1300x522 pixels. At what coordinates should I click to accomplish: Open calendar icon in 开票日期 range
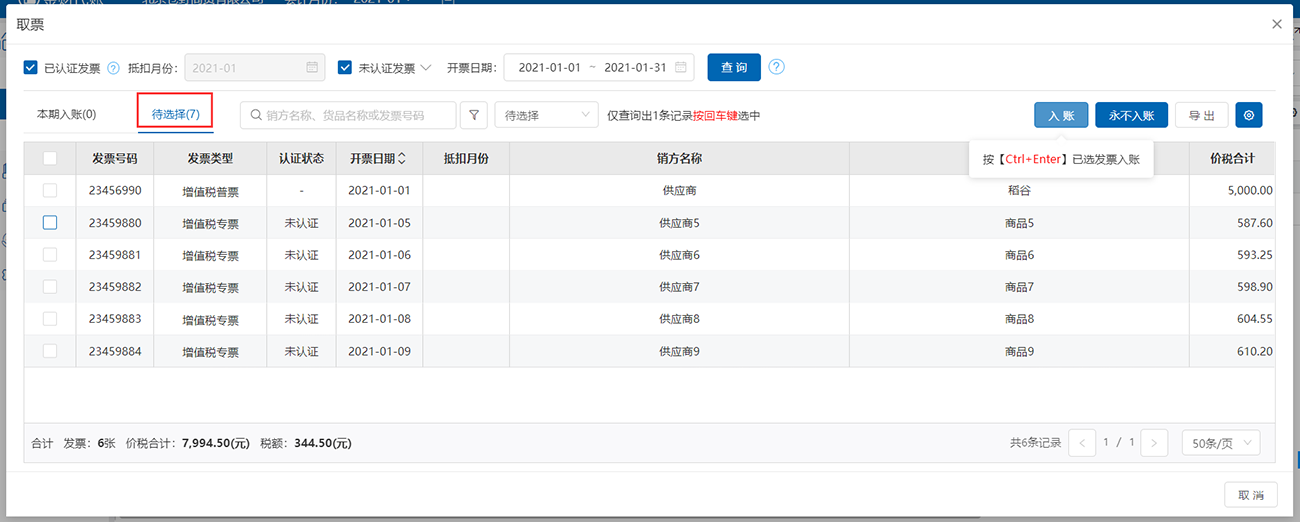(x=681, y=68)
